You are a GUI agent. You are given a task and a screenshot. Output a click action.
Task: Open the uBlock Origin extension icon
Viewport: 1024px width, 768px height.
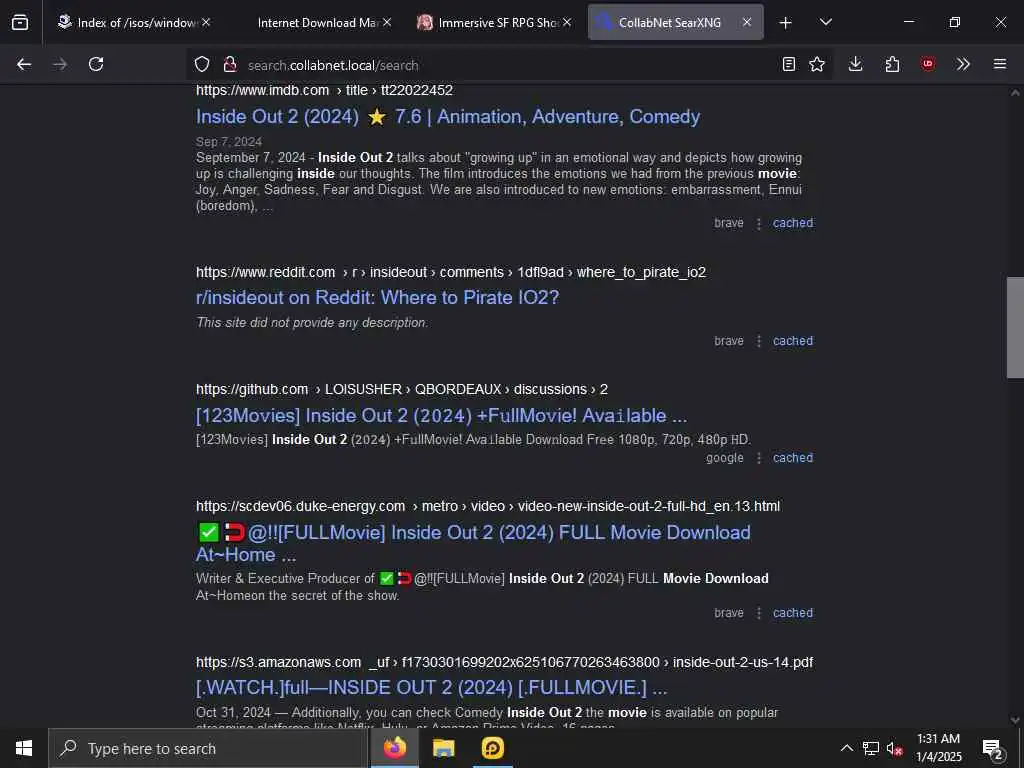coord(928,64)
